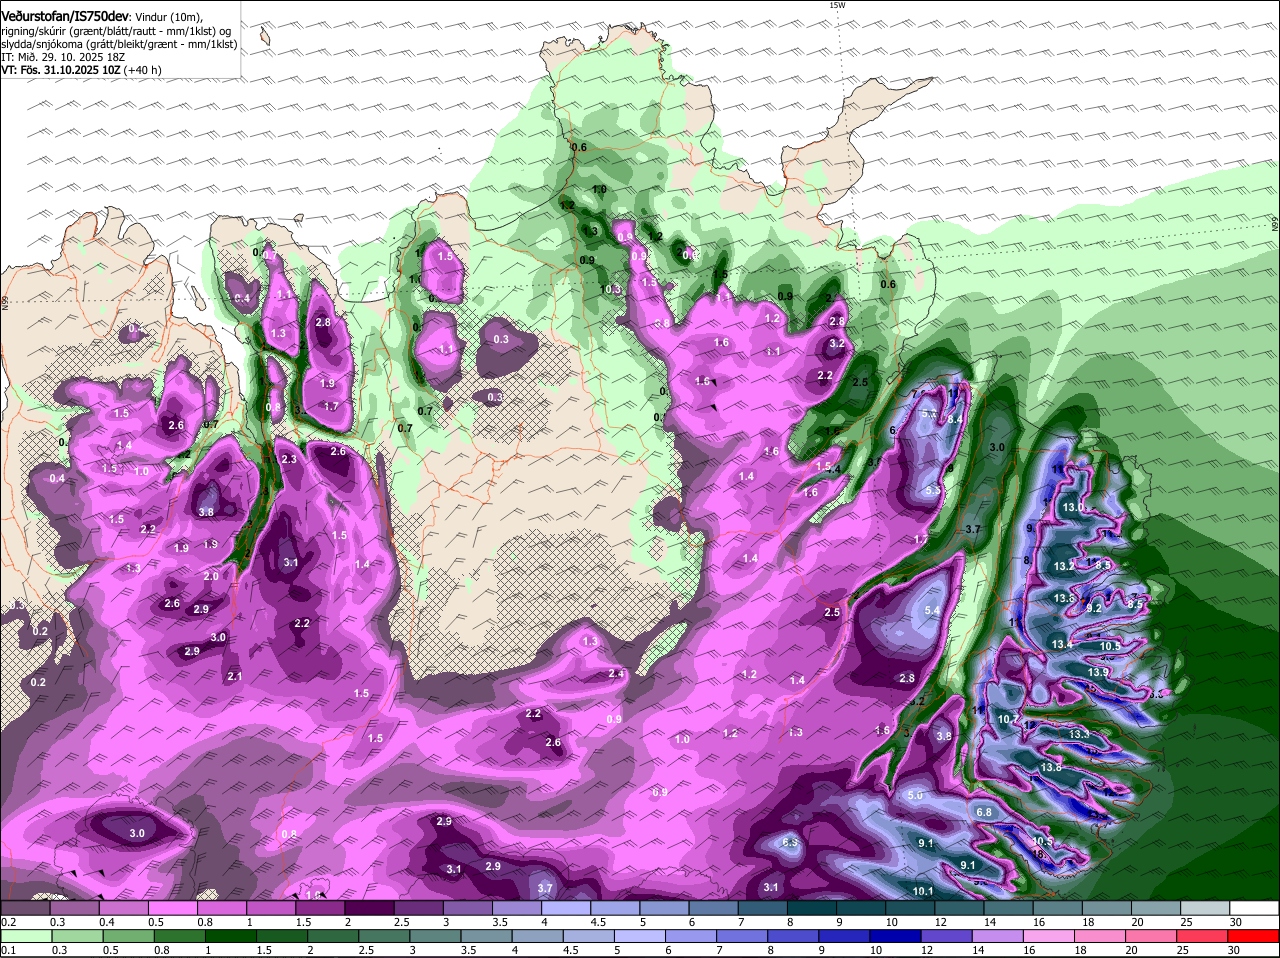The height and width of the screenshot is (958, 1280).
Task: Click the 13.3 precipitation value on map
Action: tap(1079, 735)
